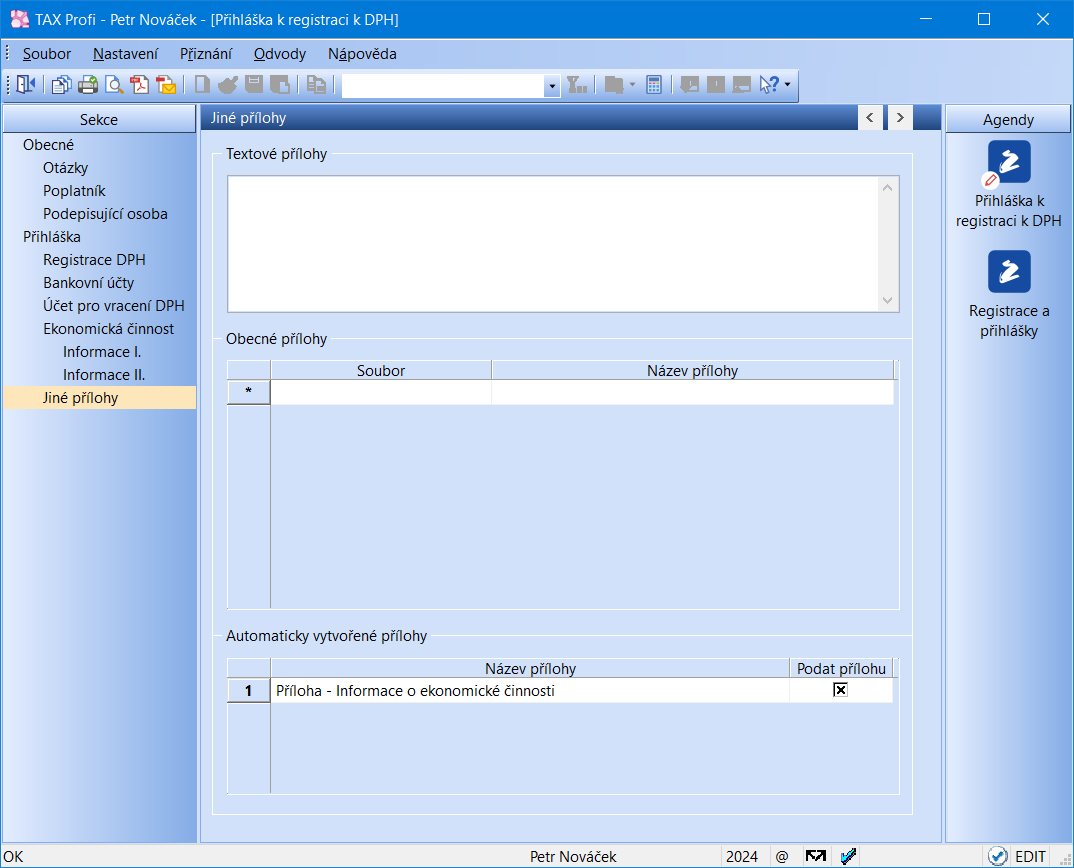
Task: Select Přihláška in the section tree
Action: [52, 237]
